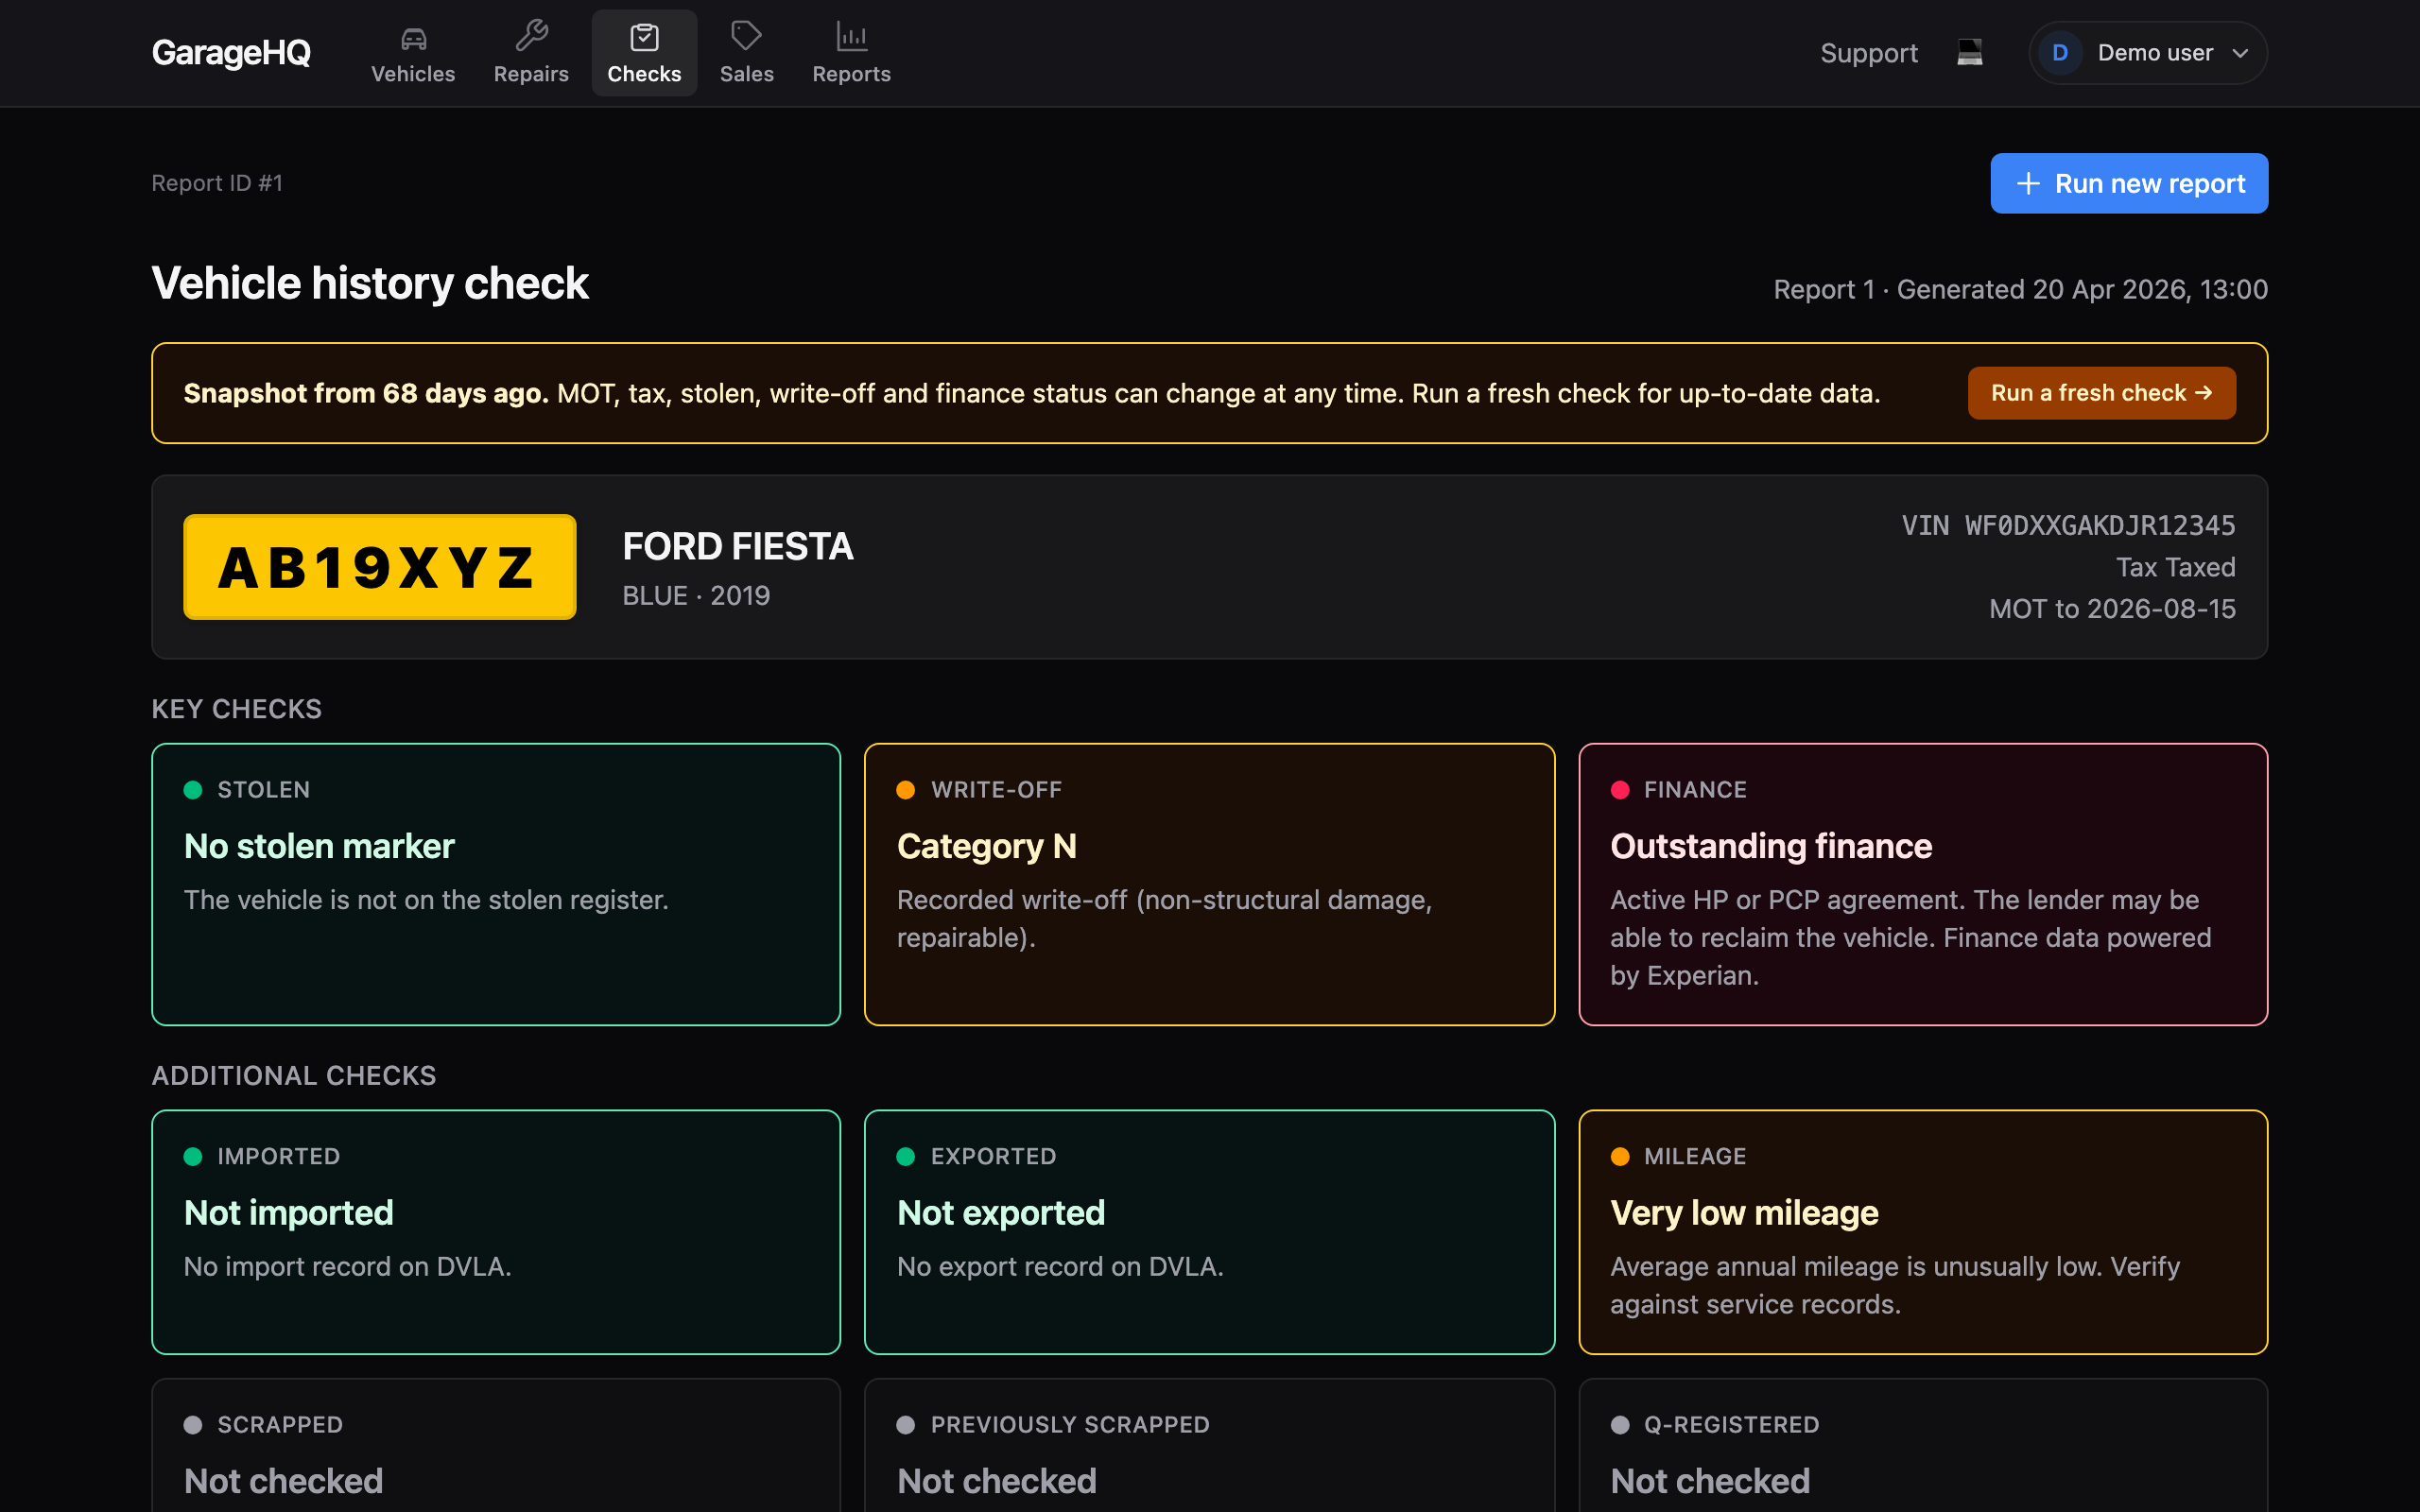Click the orange dot beside WRITE-OFF

(906, 790)
